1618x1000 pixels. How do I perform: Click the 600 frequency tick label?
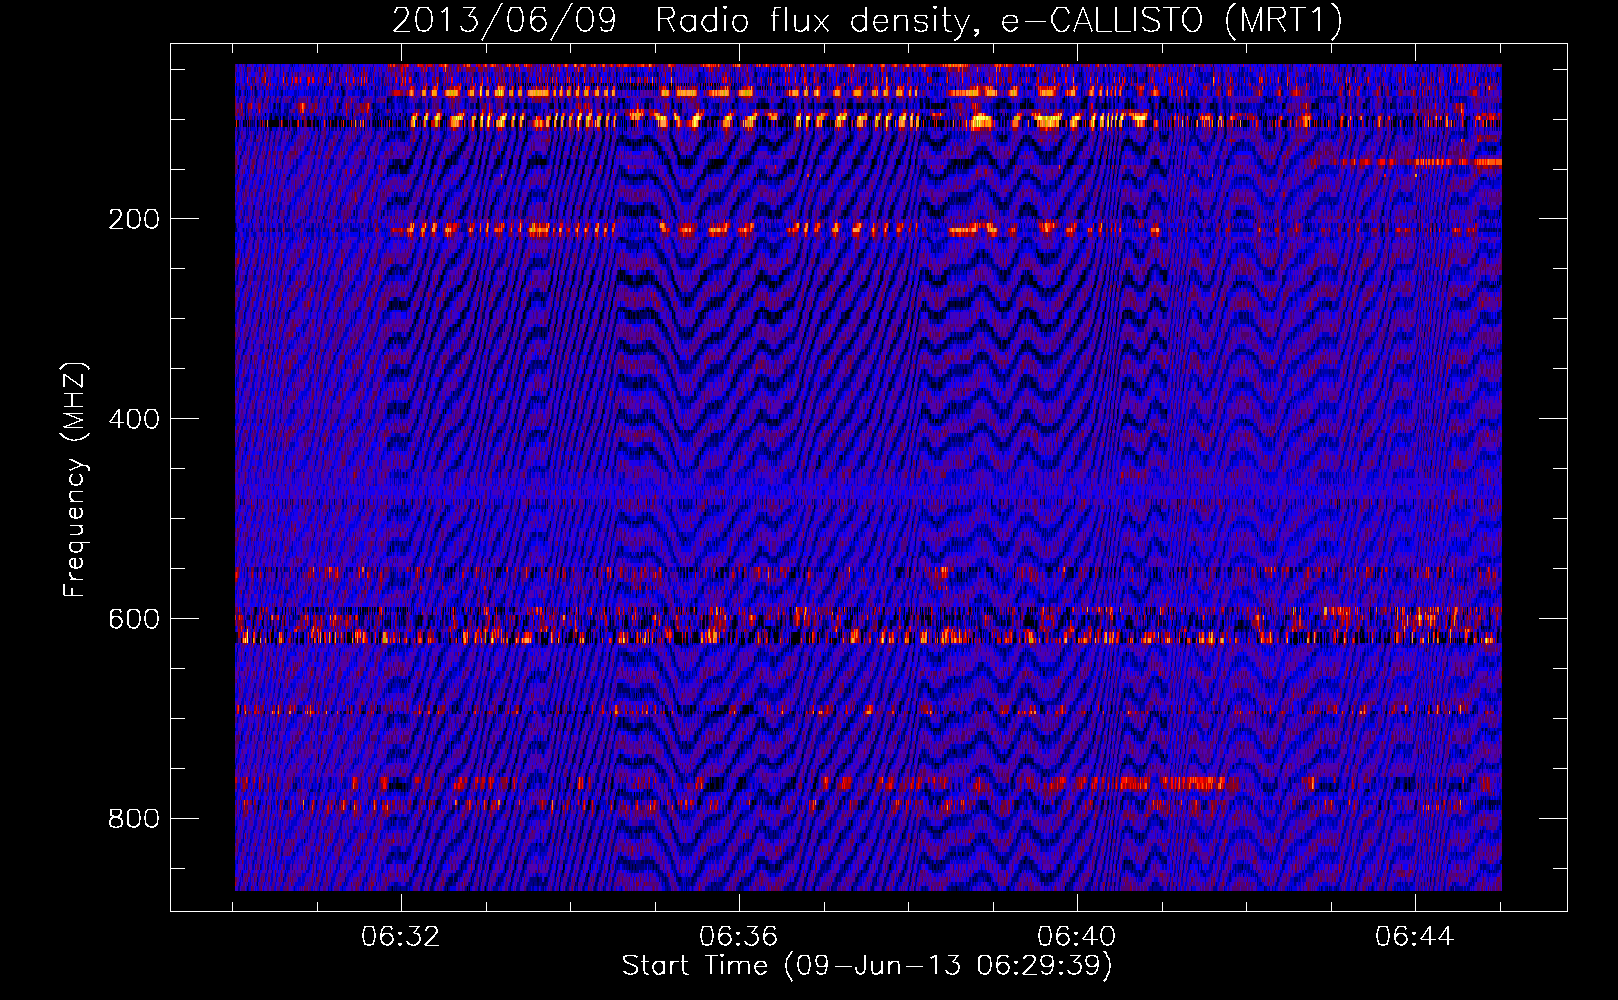point(133,619)
